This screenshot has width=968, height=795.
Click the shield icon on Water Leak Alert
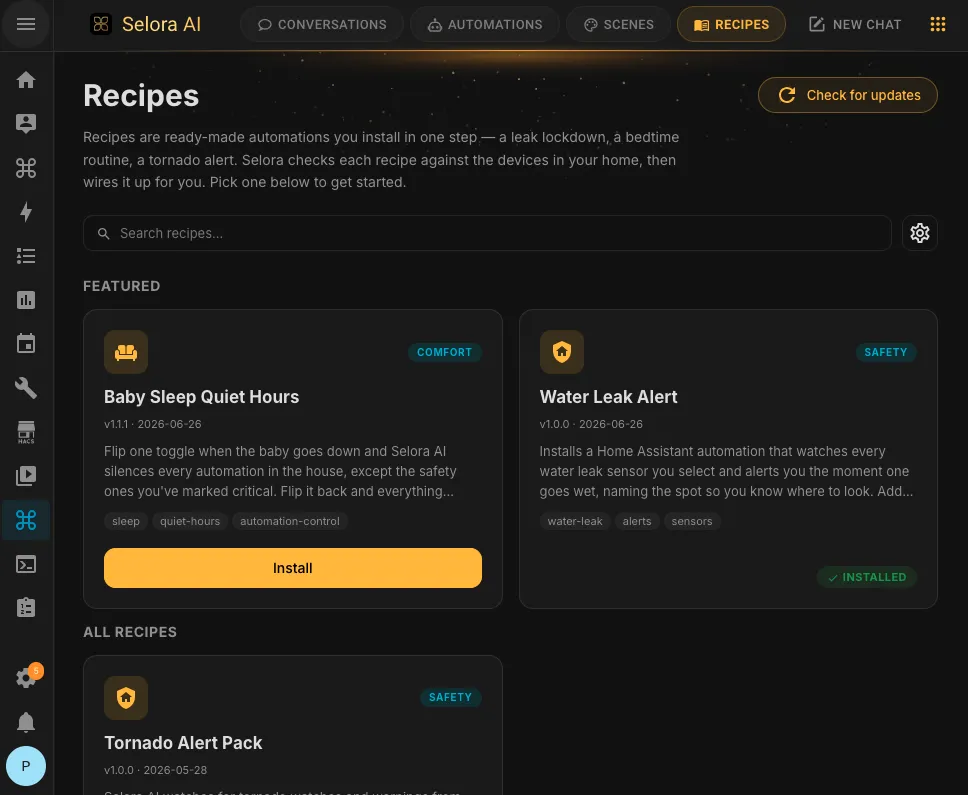562,352
